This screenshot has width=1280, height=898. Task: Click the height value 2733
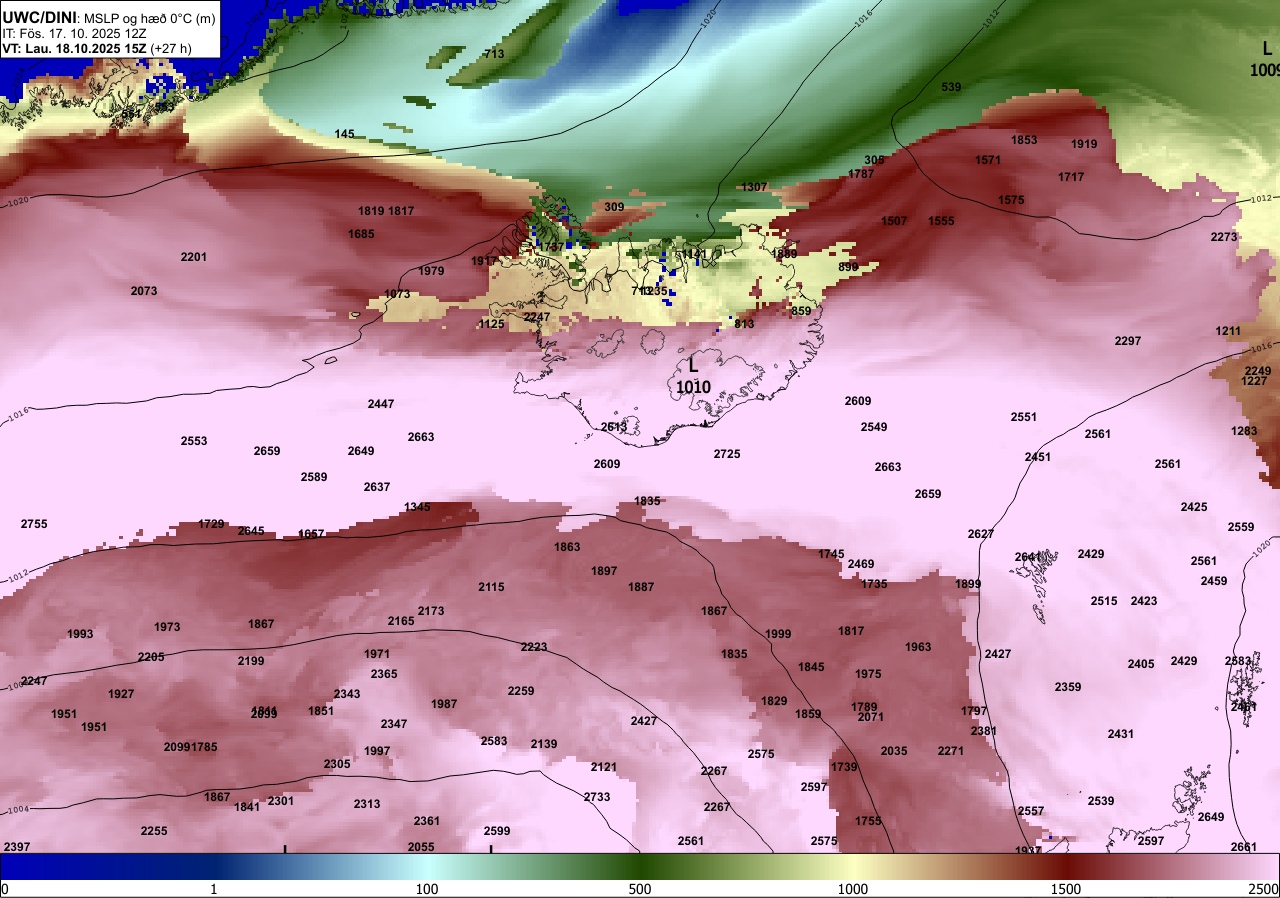597,797
